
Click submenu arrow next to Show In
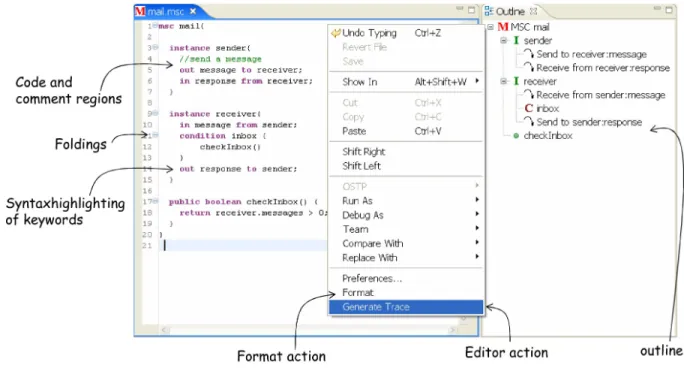click(x=477, y=81)
